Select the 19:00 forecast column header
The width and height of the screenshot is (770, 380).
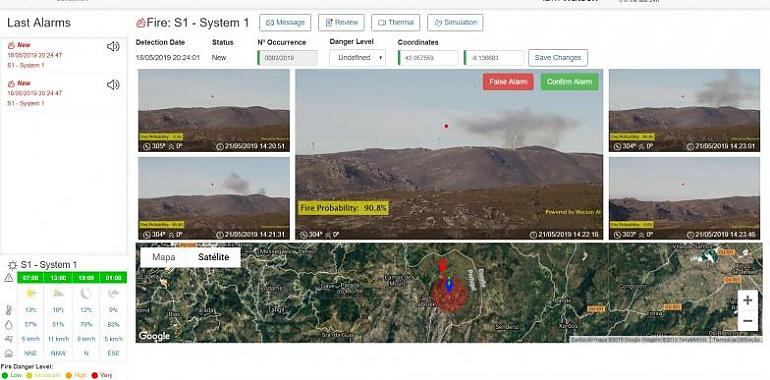pyautogui.click(x=85, y=278)
